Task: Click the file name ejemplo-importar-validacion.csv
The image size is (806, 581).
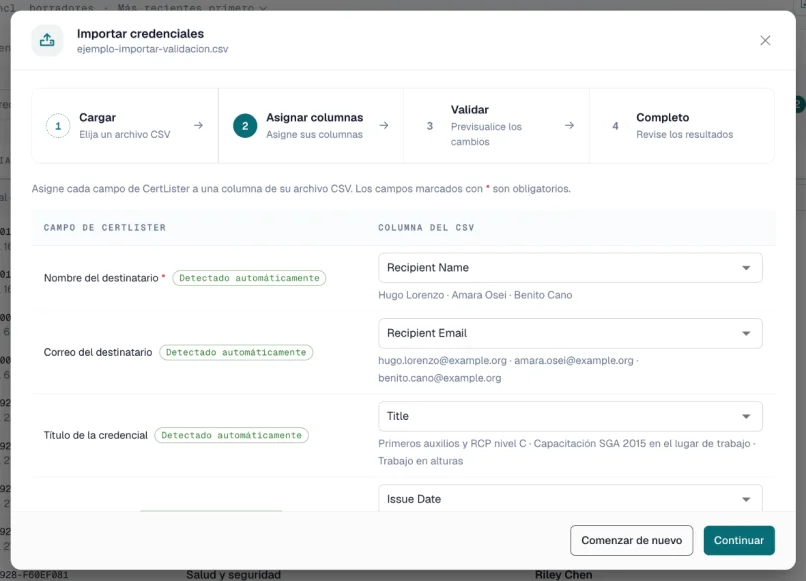Action: pyautogui.click(x=153, y=49)
